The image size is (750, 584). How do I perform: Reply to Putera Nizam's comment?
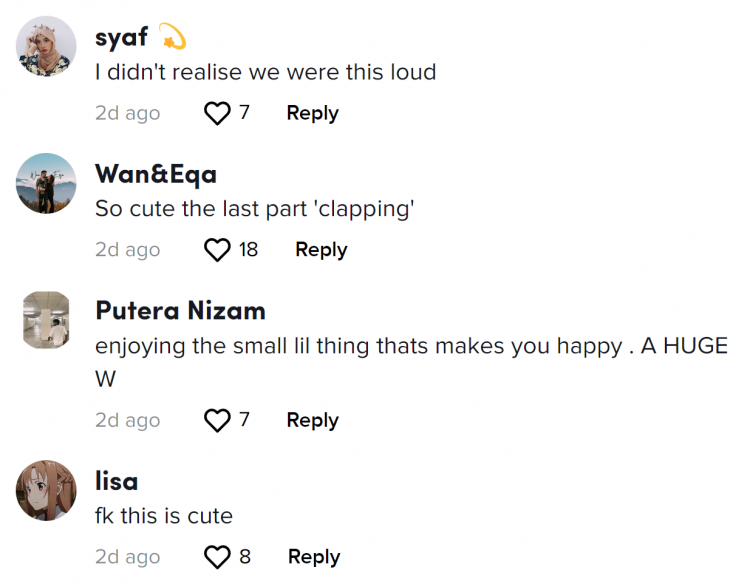[312, 420]
